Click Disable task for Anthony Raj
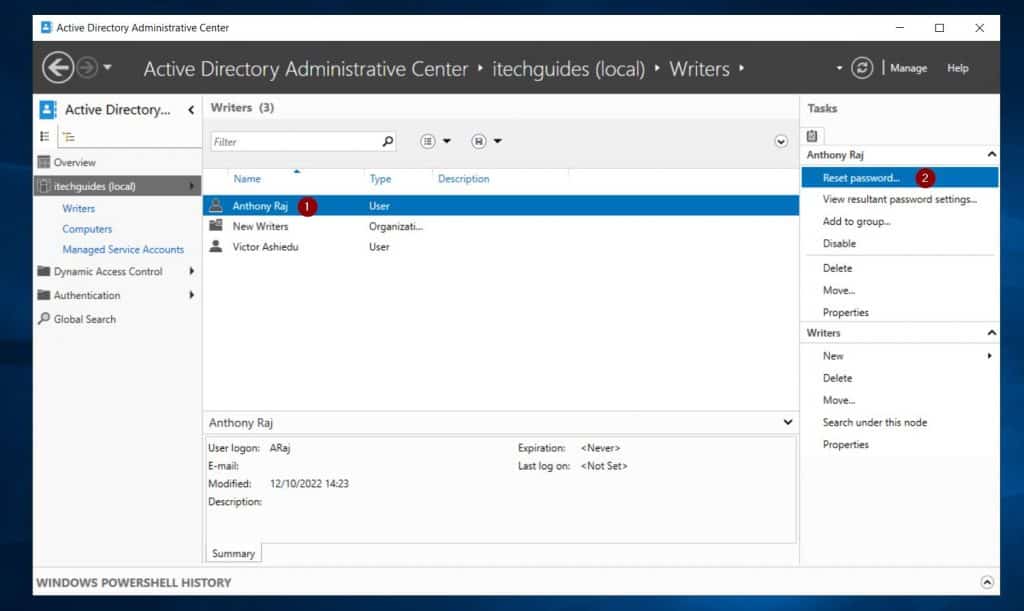Viewport: 1024px width, 611px height. (839, 243)
